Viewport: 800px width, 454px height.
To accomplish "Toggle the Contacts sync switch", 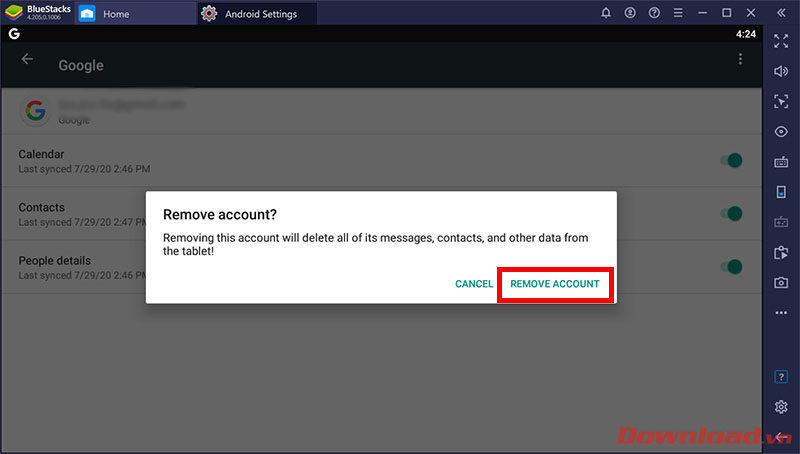I will pos(731,214).
